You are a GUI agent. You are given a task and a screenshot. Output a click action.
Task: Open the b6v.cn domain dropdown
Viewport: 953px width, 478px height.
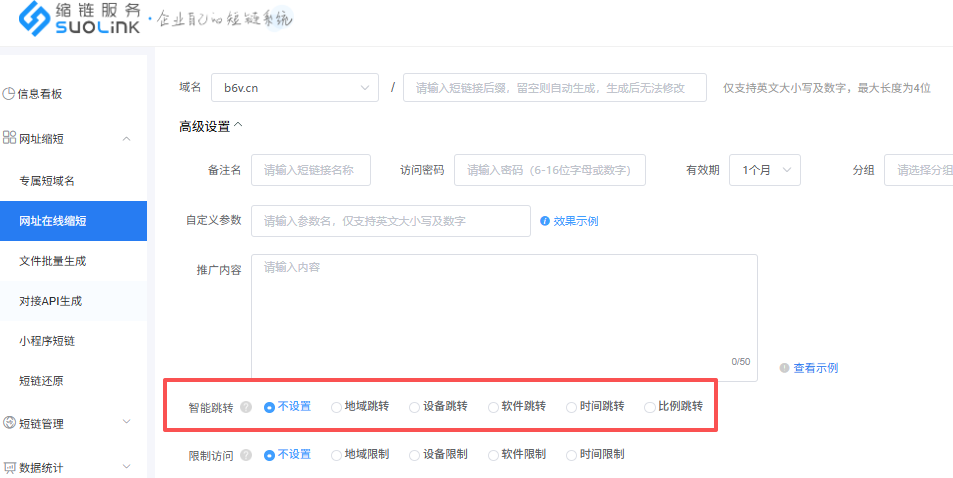click(294, 88)
